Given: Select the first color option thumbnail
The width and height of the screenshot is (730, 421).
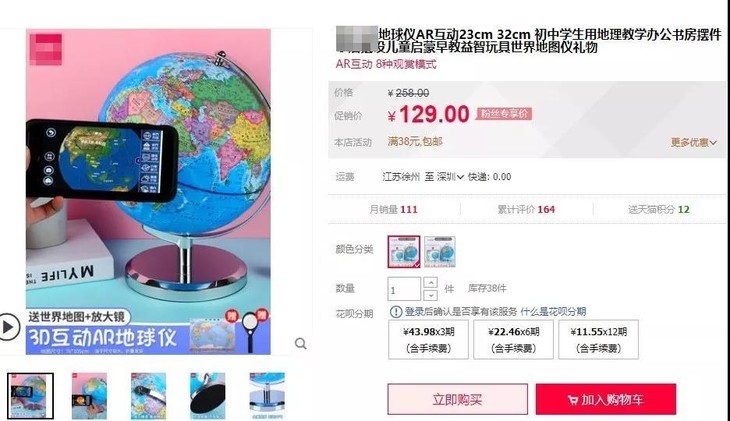Looking at the screenshot, I should click(404, 251).
